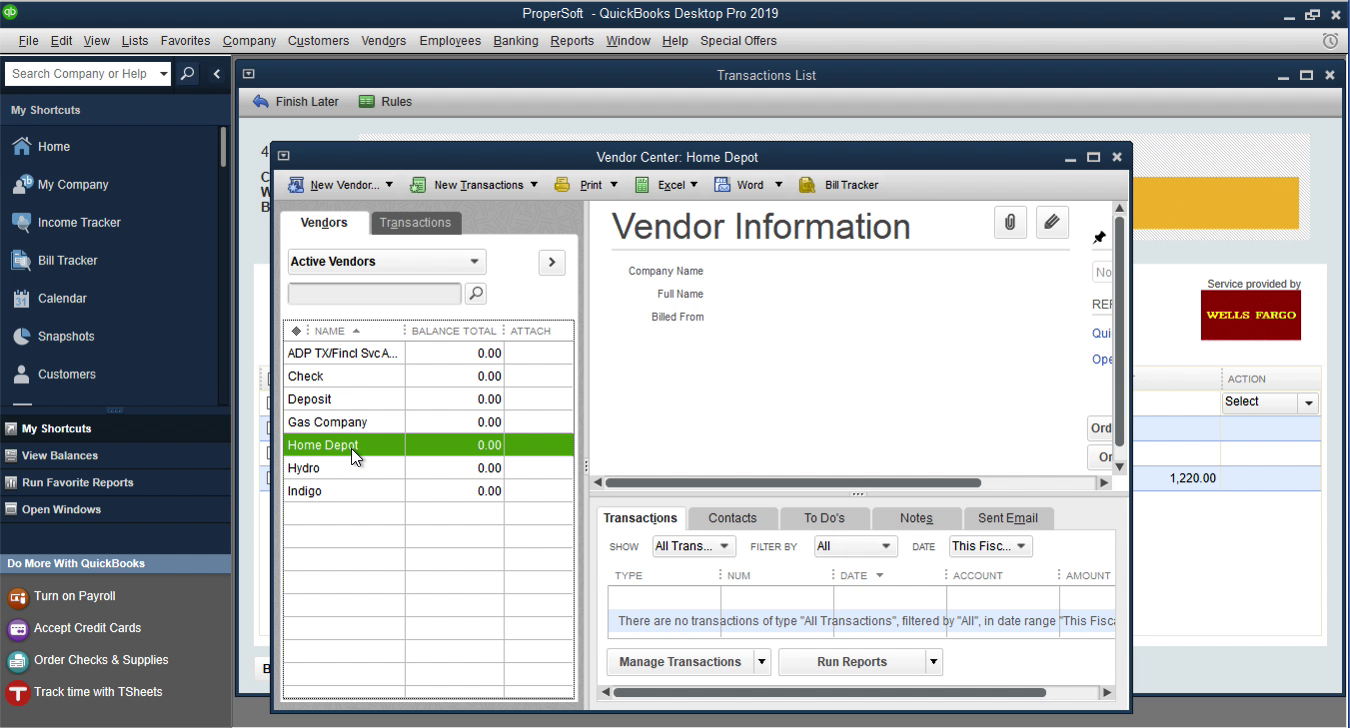The width and height of the screenshot is (1350, 728).
Task: Switch to the Sent Email tab
Action: pyautogui.click(x=1007, y=518)
